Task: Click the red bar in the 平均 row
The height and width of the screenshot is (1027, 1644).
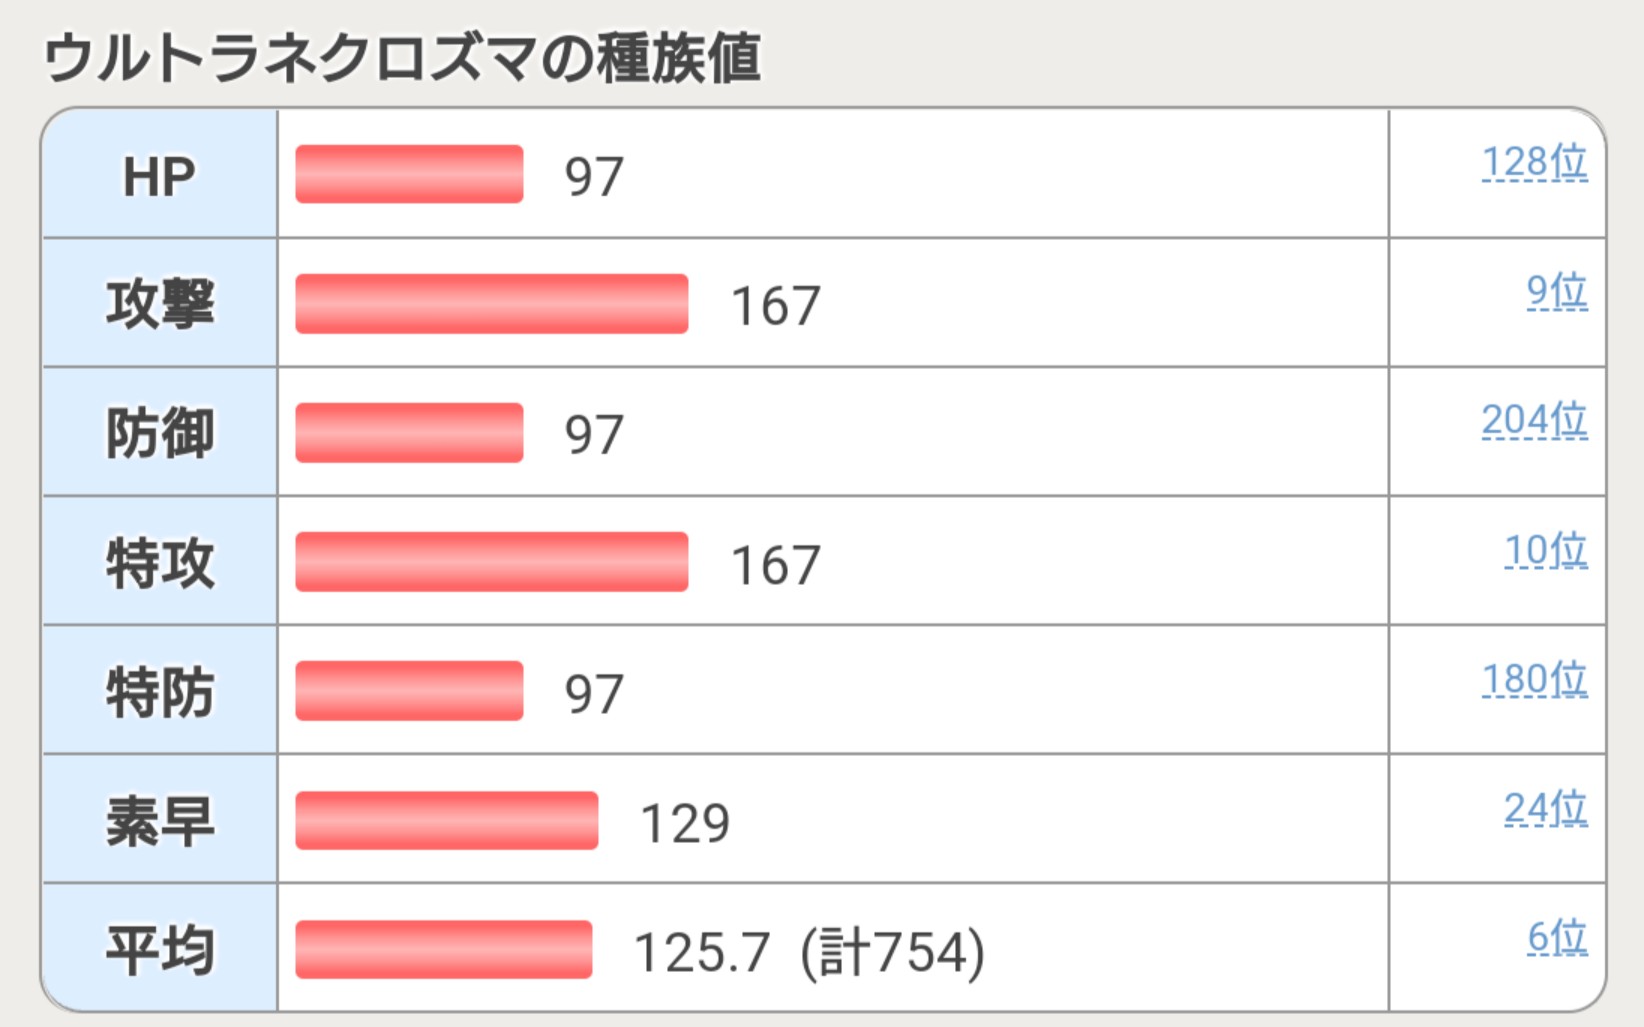Action: click(443, 949)
